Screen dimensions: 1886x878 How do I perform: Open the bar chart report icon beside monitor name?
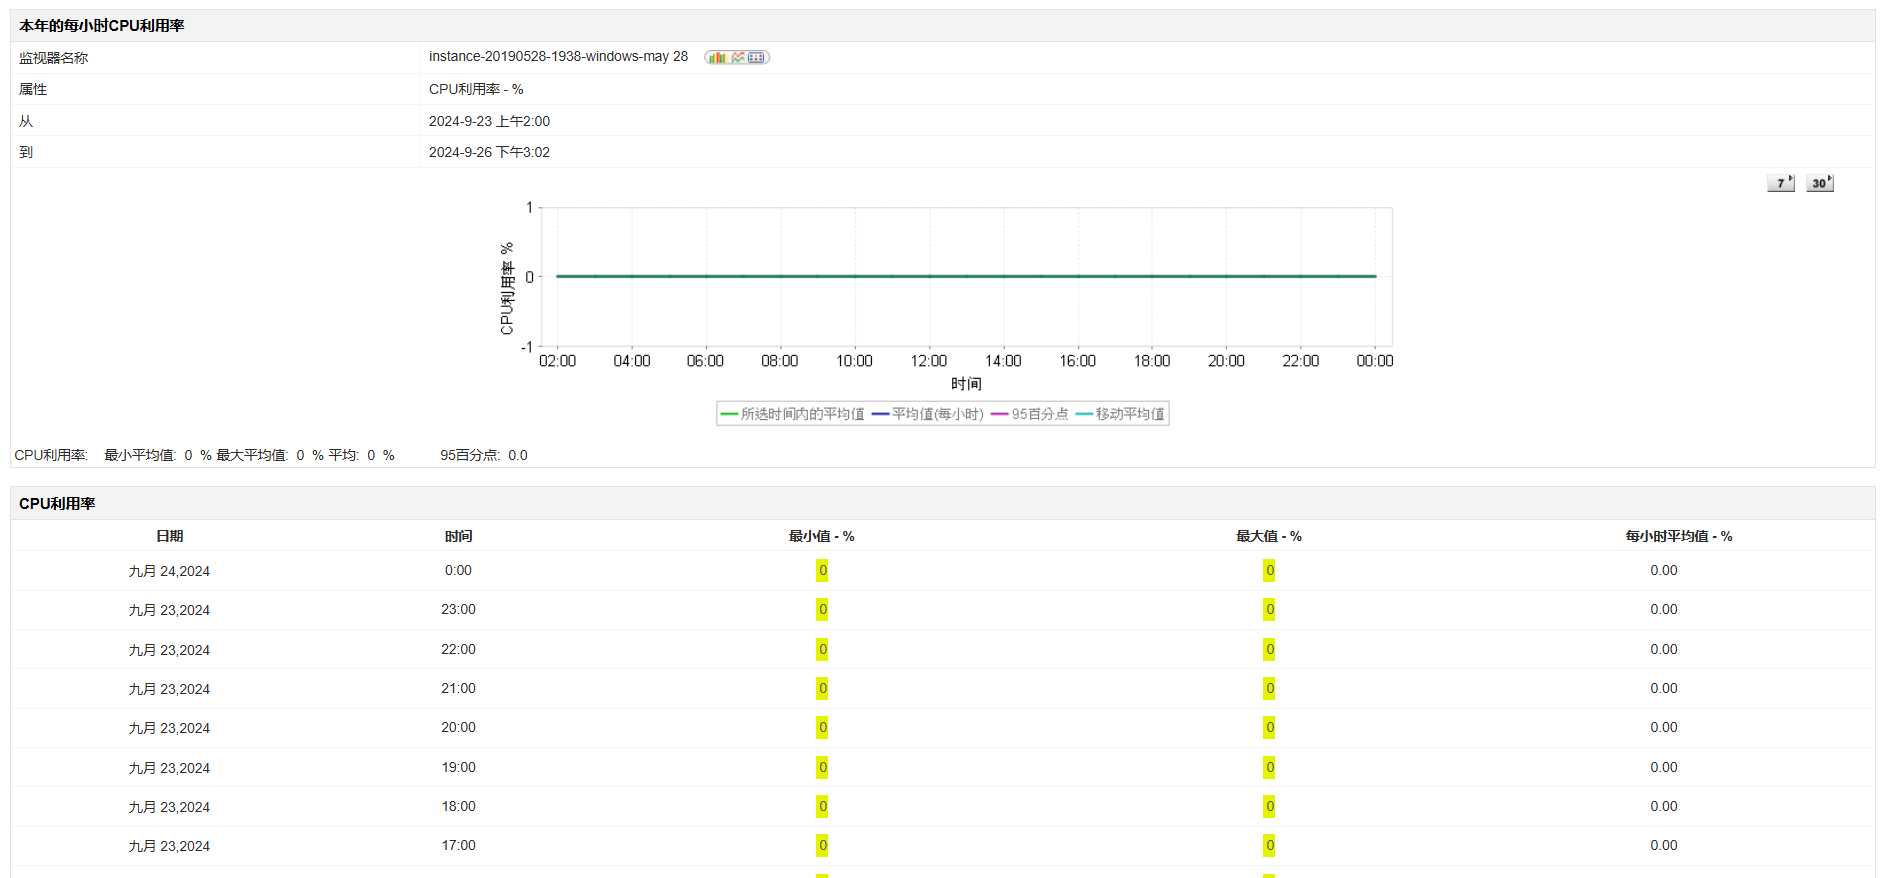tap(717, 57)
